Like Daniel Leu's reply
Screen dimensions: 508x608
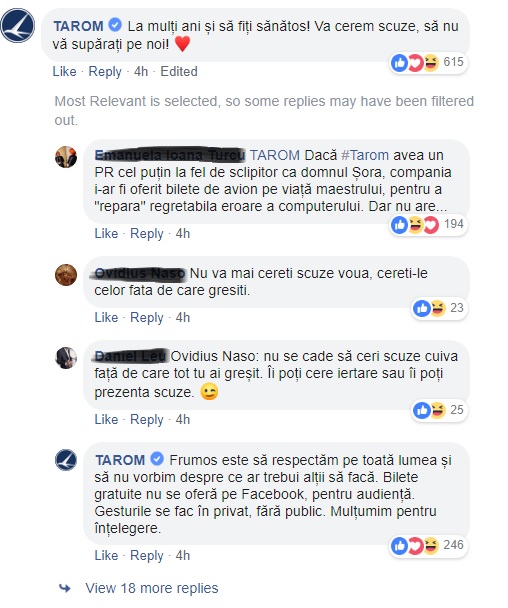pos(106,420)
